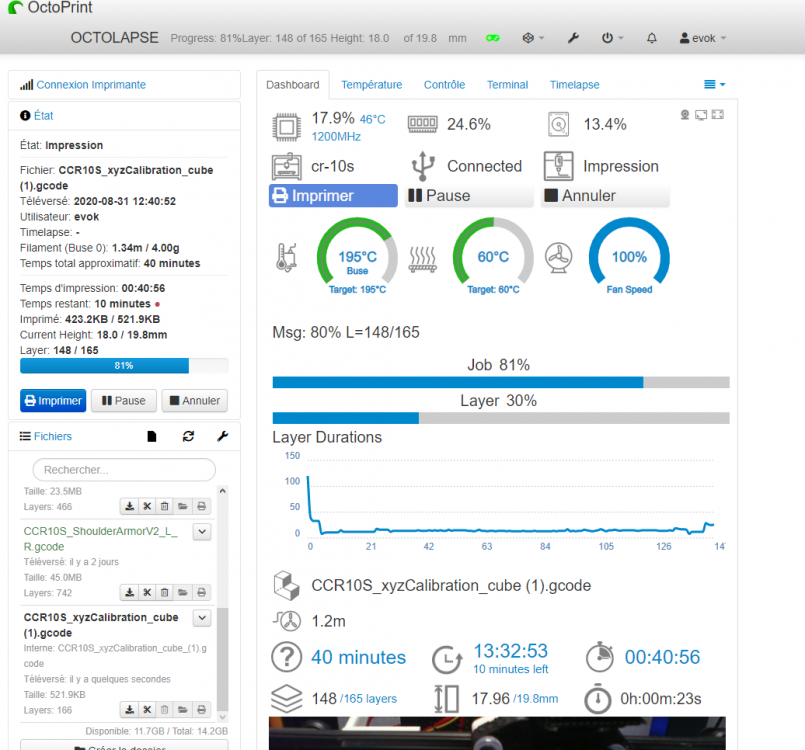This screenshot has width=805, height=750.
Task: Click the hotend nozzle thermometer icon
Action: click(x=286, y=257)
